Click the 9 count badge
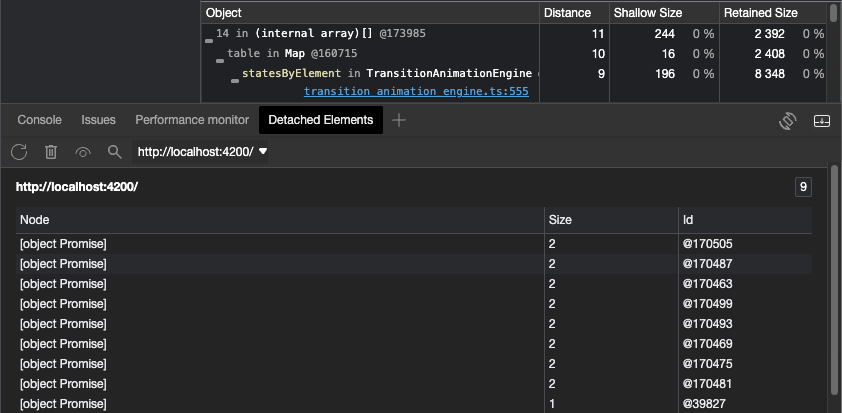This screenshot has width=842, height=413. tap(803, 187)
